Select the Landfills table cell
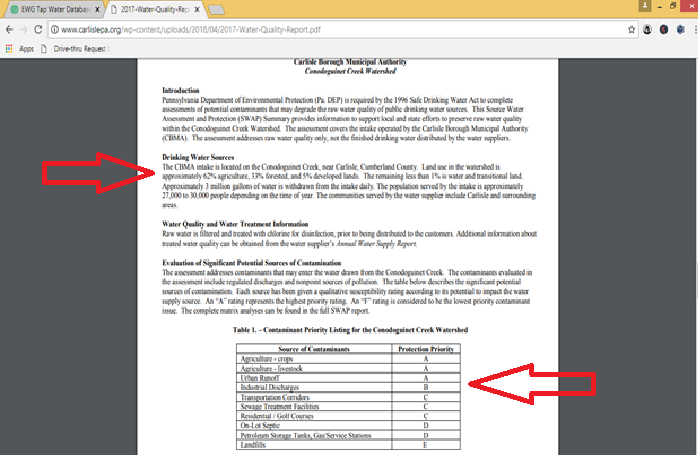 pos(314,445)
